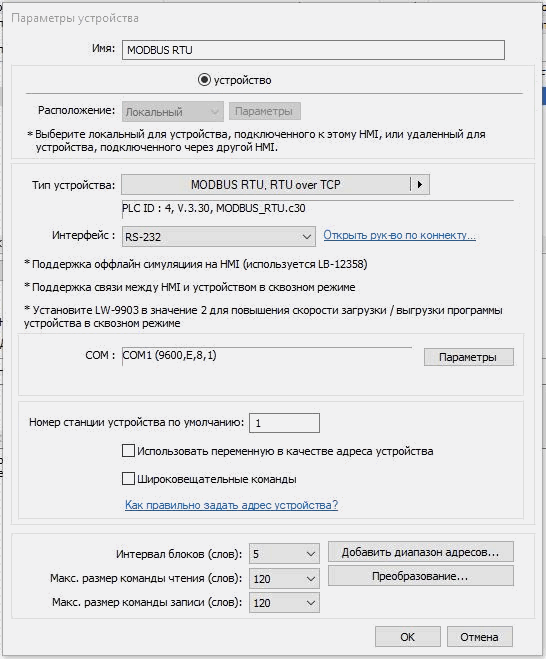This screenshot has width=546, height=659.
Task: Select the устройство radio button
Action: click(x=204, y=80)
